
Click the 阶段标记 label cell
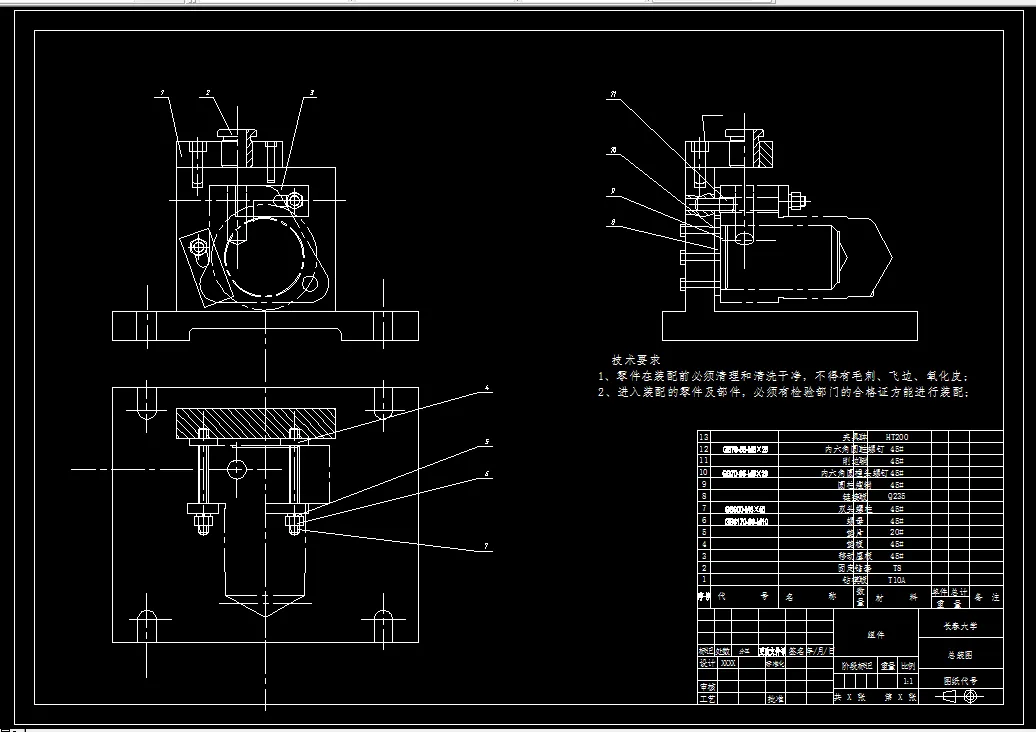[857, 666]
